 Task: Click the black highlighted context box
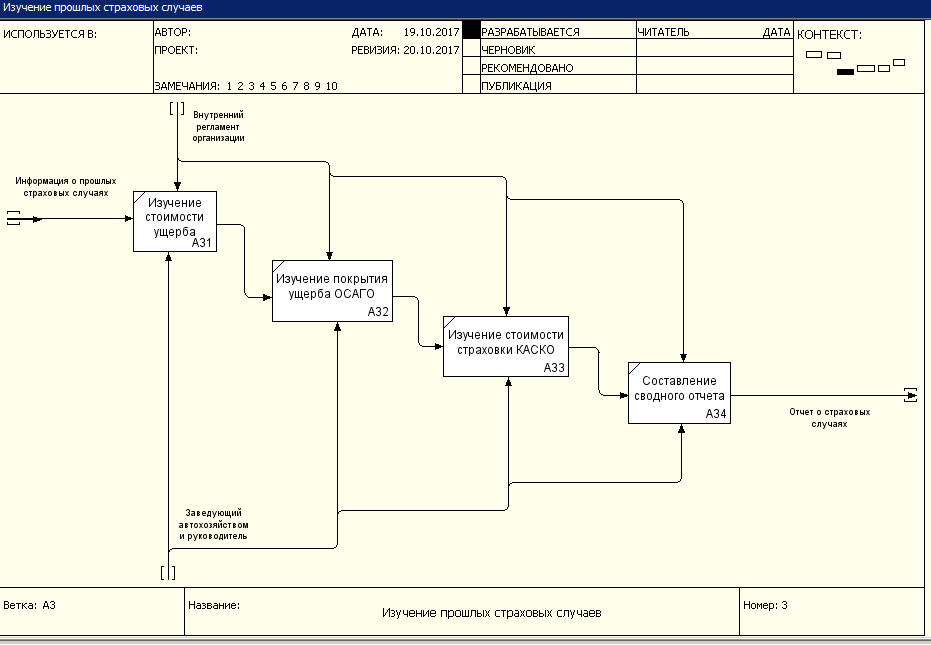(846, 72)
